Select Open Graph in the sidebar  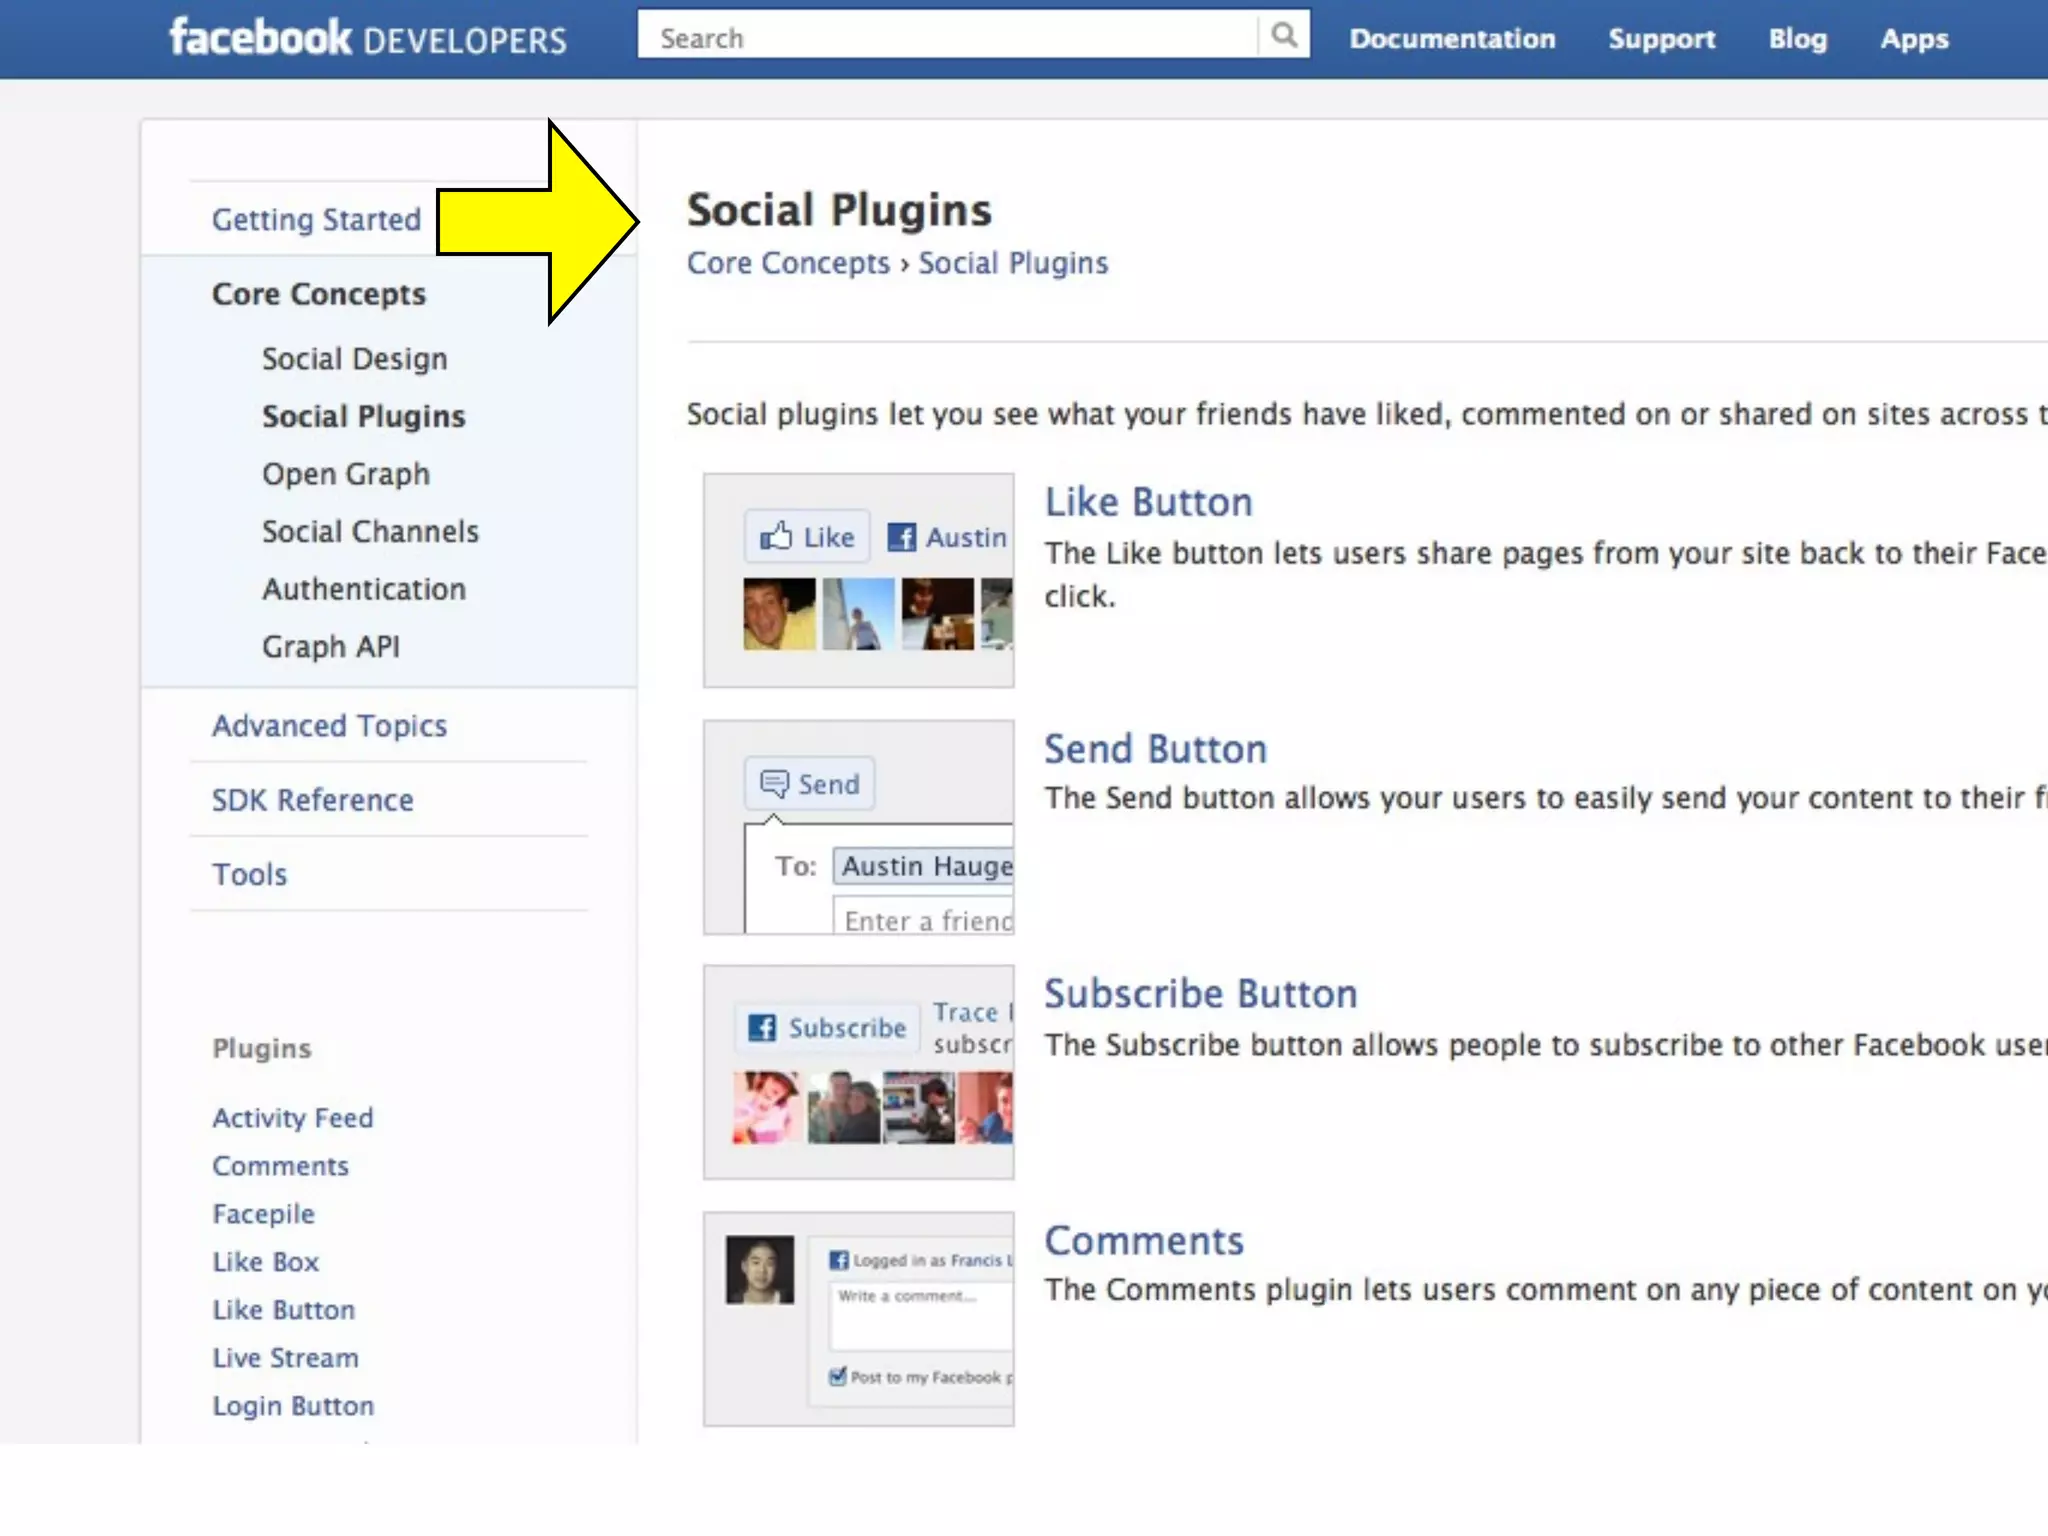[345, 474]
